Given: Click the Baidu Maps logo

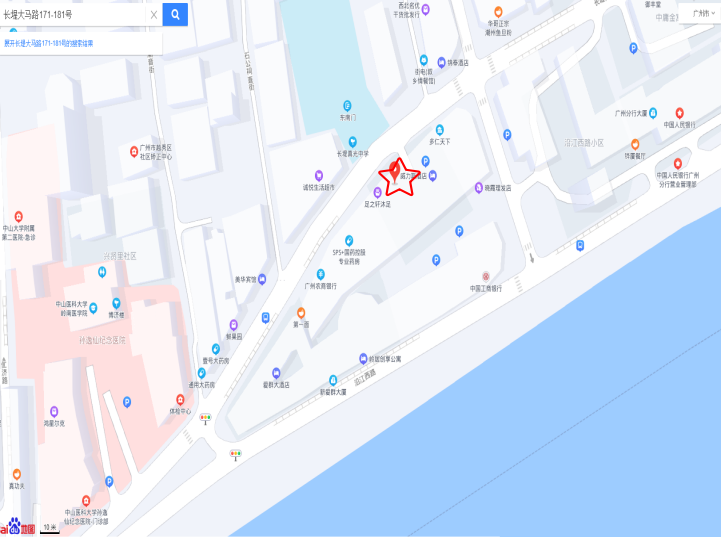Looking at the screenshot, I should pos(17,526).
